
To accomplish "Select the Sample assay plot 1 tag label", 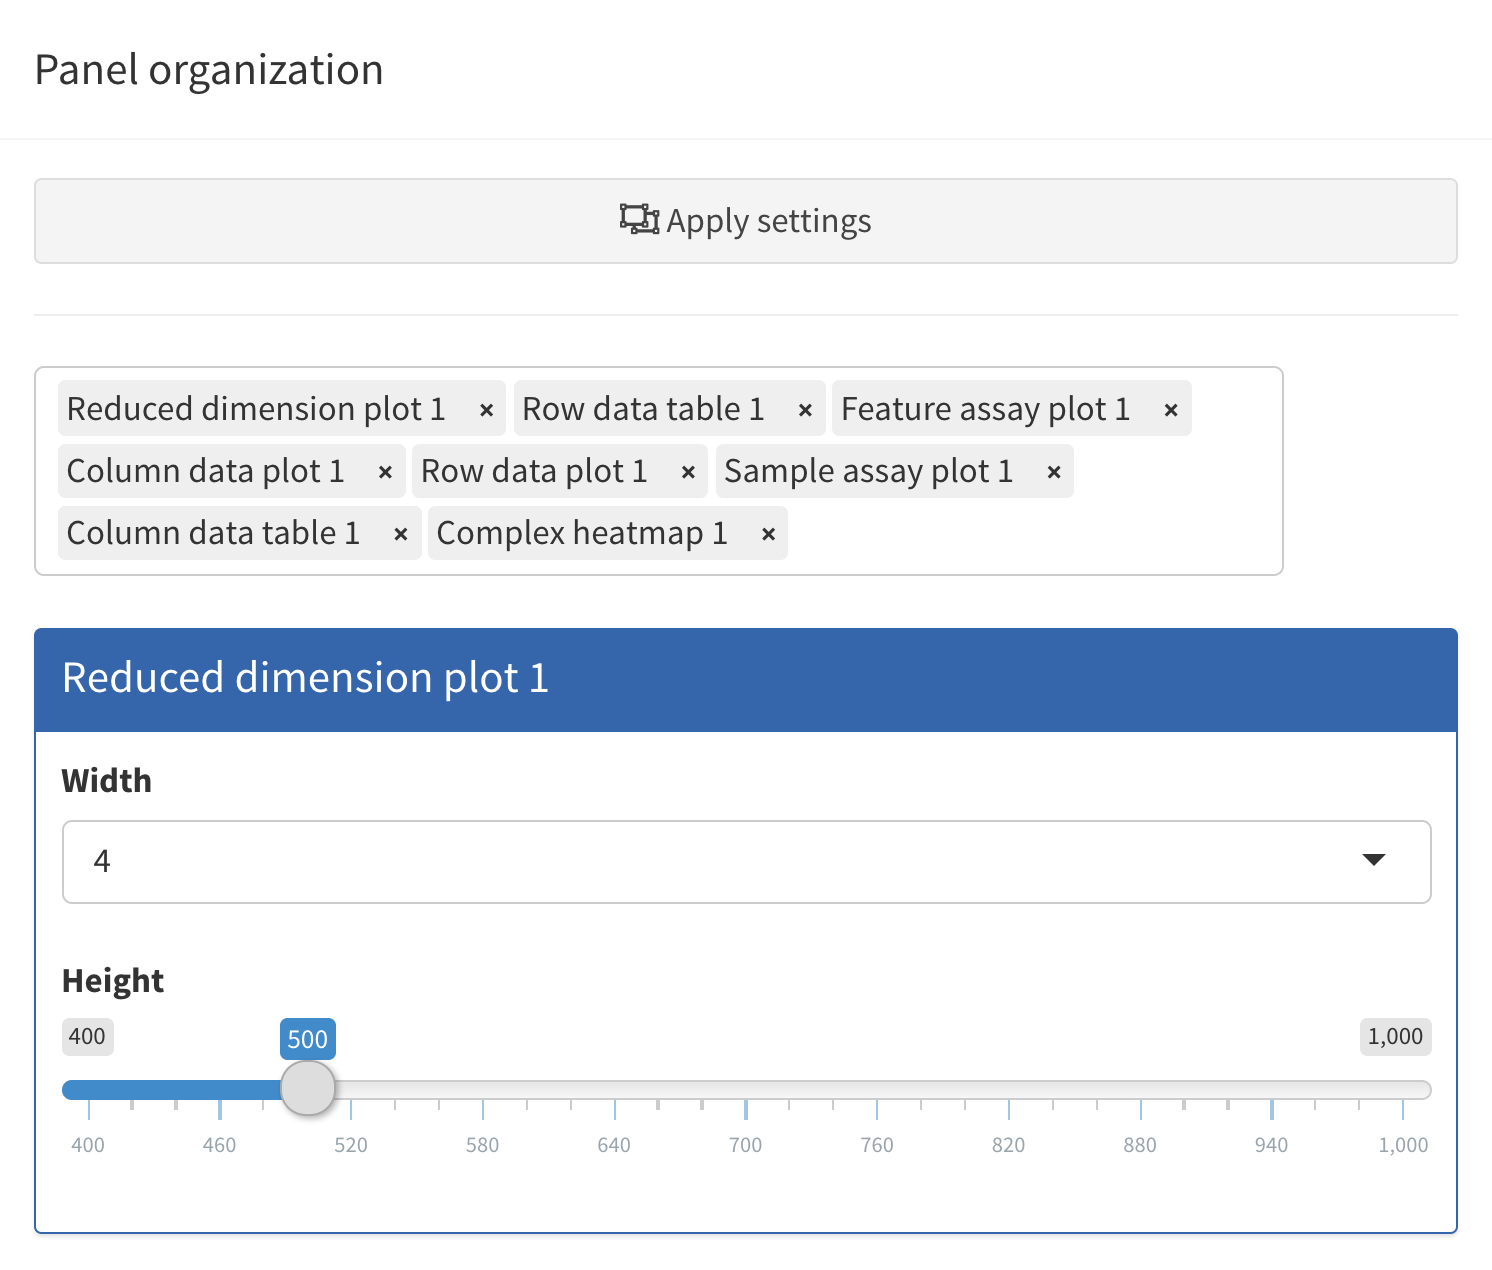I will point(868,472).
